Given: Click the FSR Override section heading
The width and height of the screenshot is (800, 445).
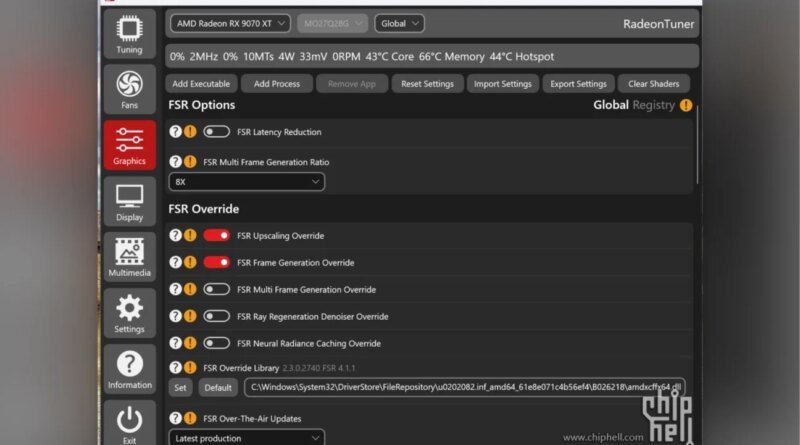Looking at the screenshot, I should coord(204,209).
